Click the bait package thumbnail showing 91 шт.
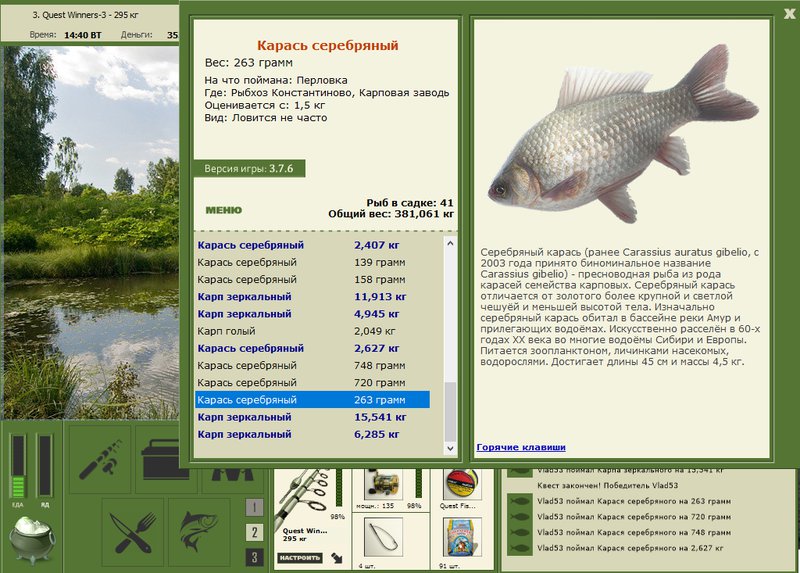 (x=462, y=537)
